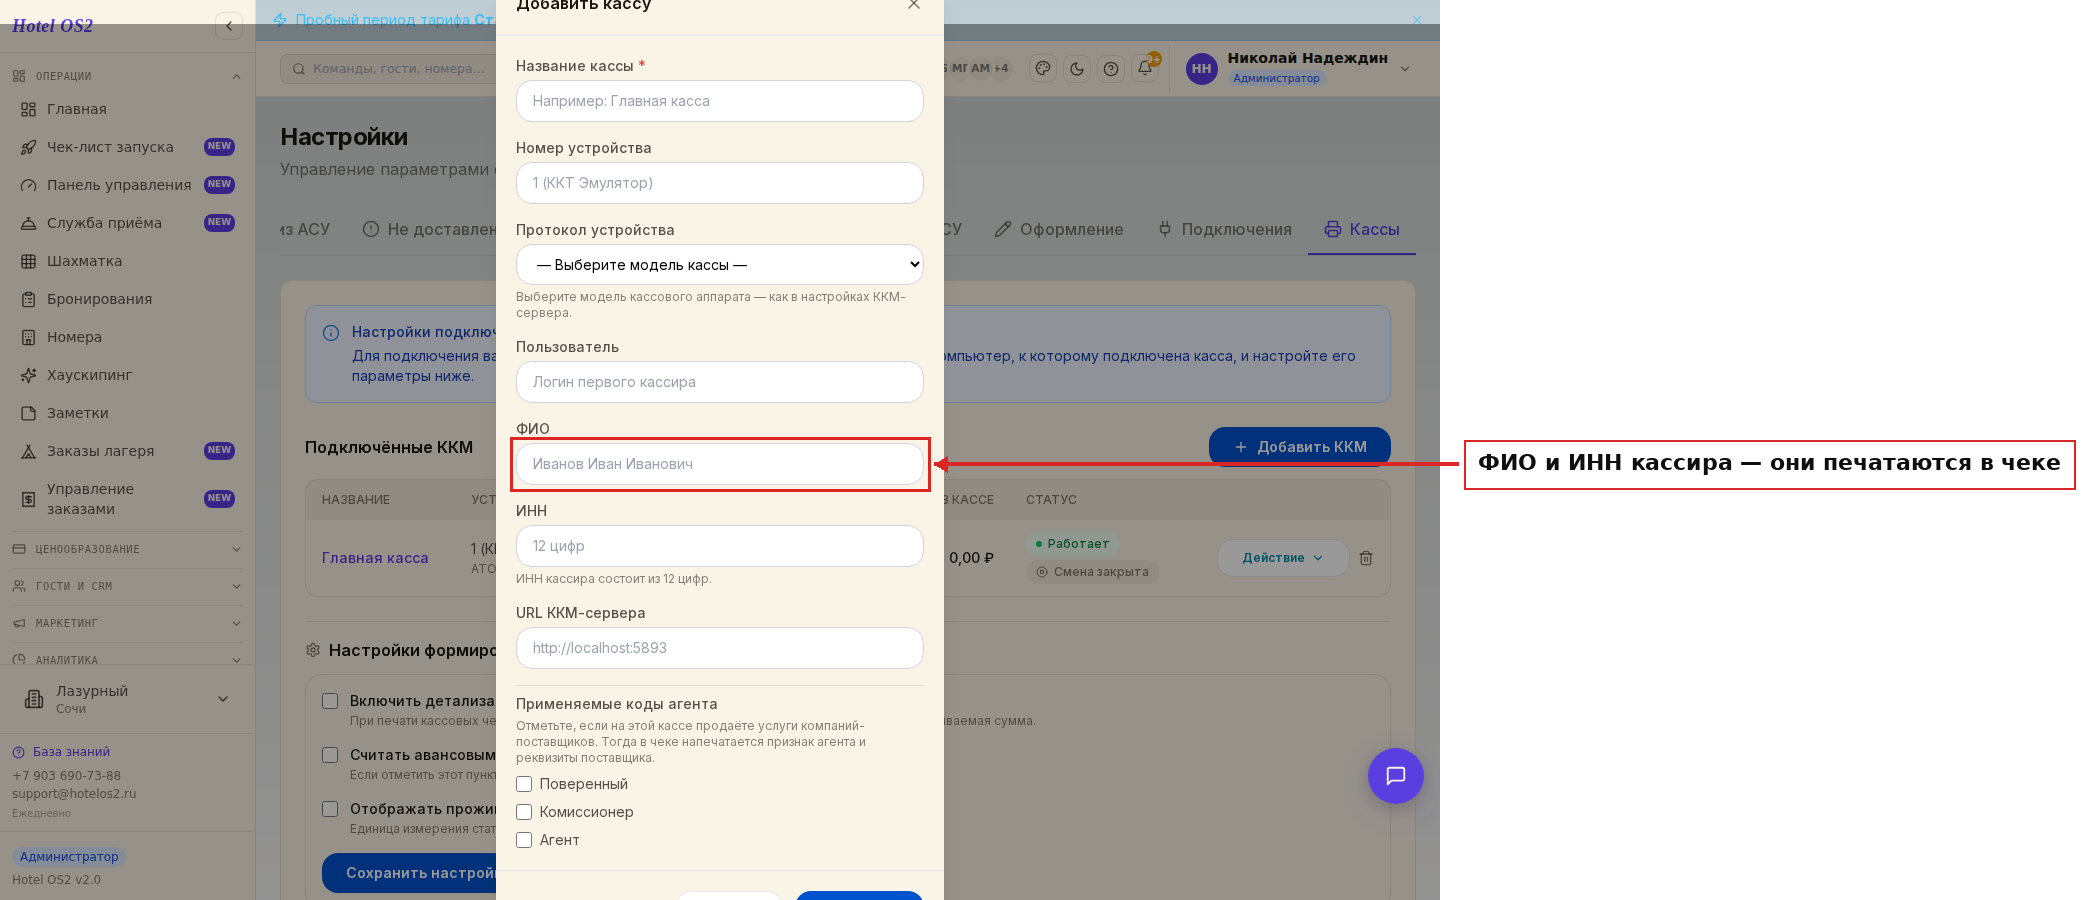Click the Добавить ККМ button
This screenshot has height=900, width=2099.
1300,447
